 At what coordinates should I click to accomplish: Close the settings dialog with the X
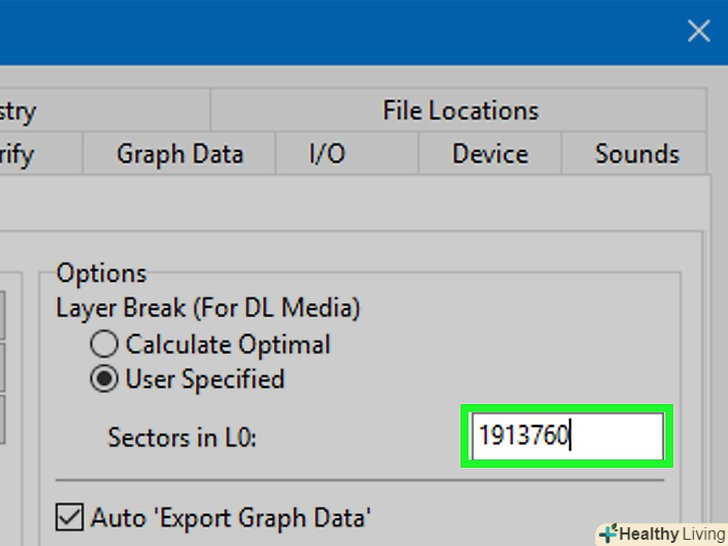698,32
